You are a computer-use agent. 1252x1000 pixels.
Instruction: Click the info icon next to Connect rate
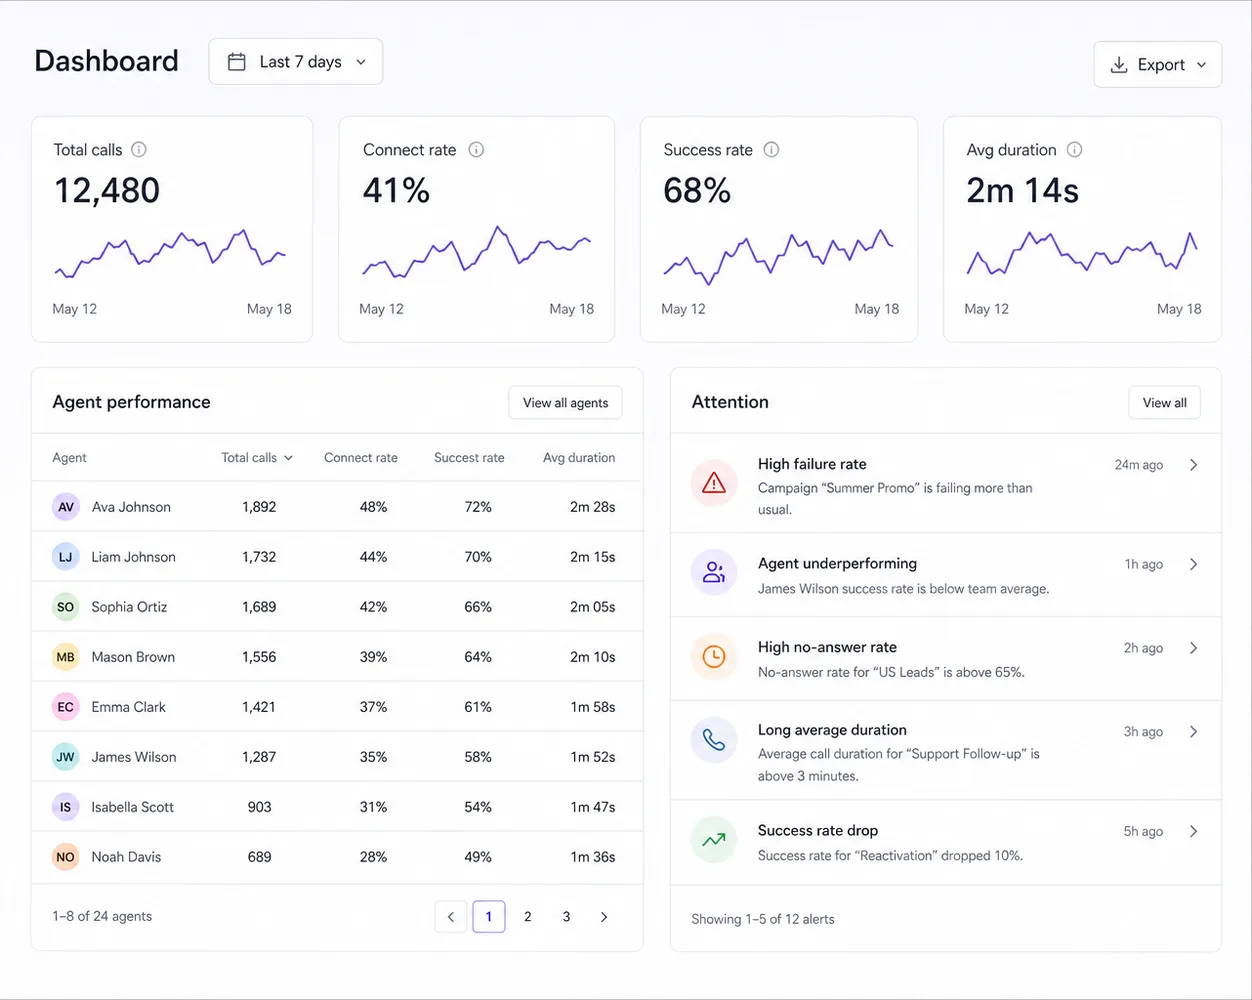[476, 150]
